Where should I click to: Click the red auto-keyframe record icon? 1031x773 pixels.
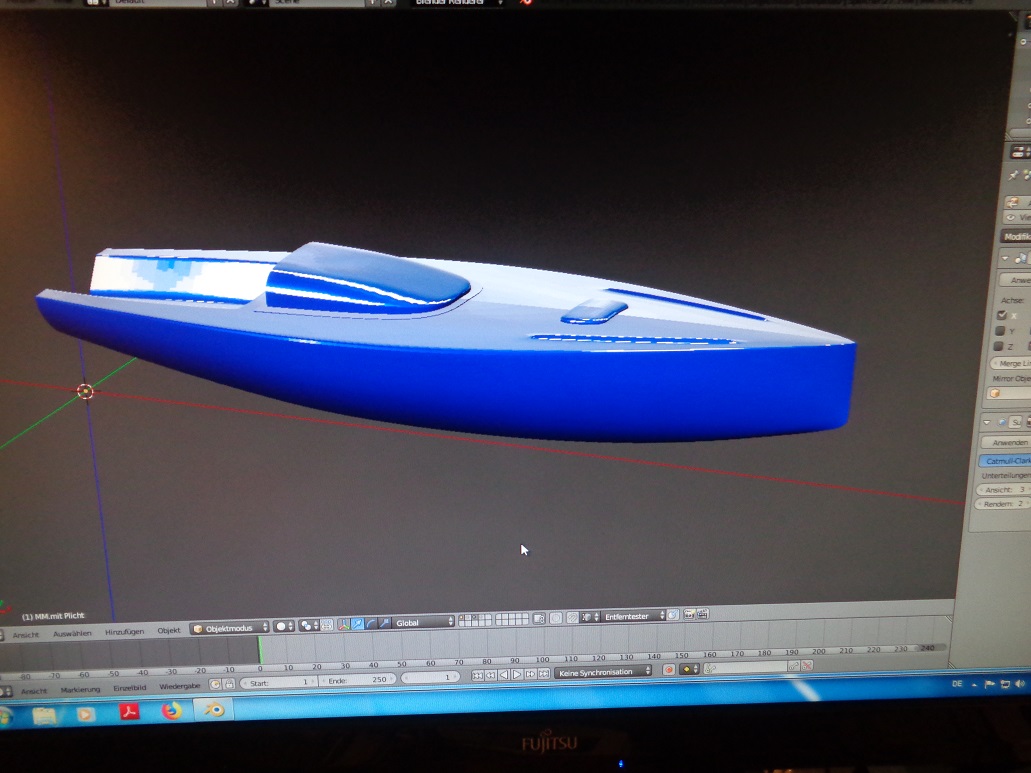pyautogui.click(x=669, y=669)
